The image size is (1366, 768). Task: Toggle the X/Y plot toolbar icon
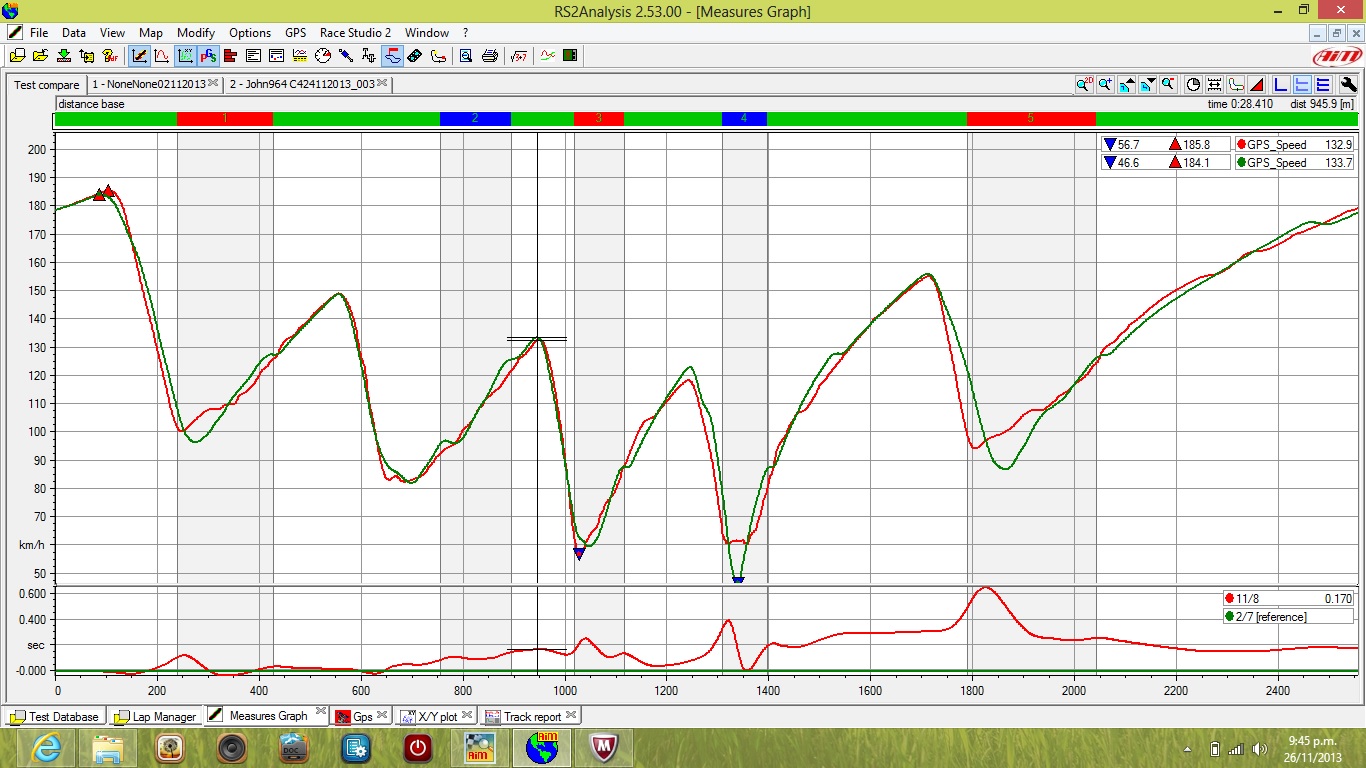pos(185,55)
